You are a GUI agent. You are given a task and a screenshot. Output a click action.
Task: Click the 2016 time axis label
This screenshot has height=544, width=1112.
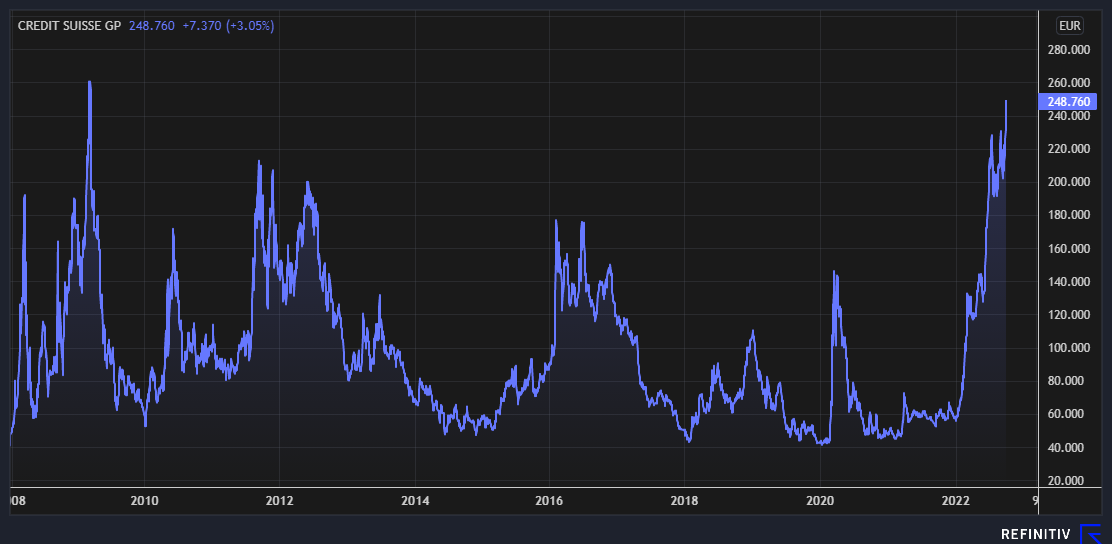tap(550, 501)
